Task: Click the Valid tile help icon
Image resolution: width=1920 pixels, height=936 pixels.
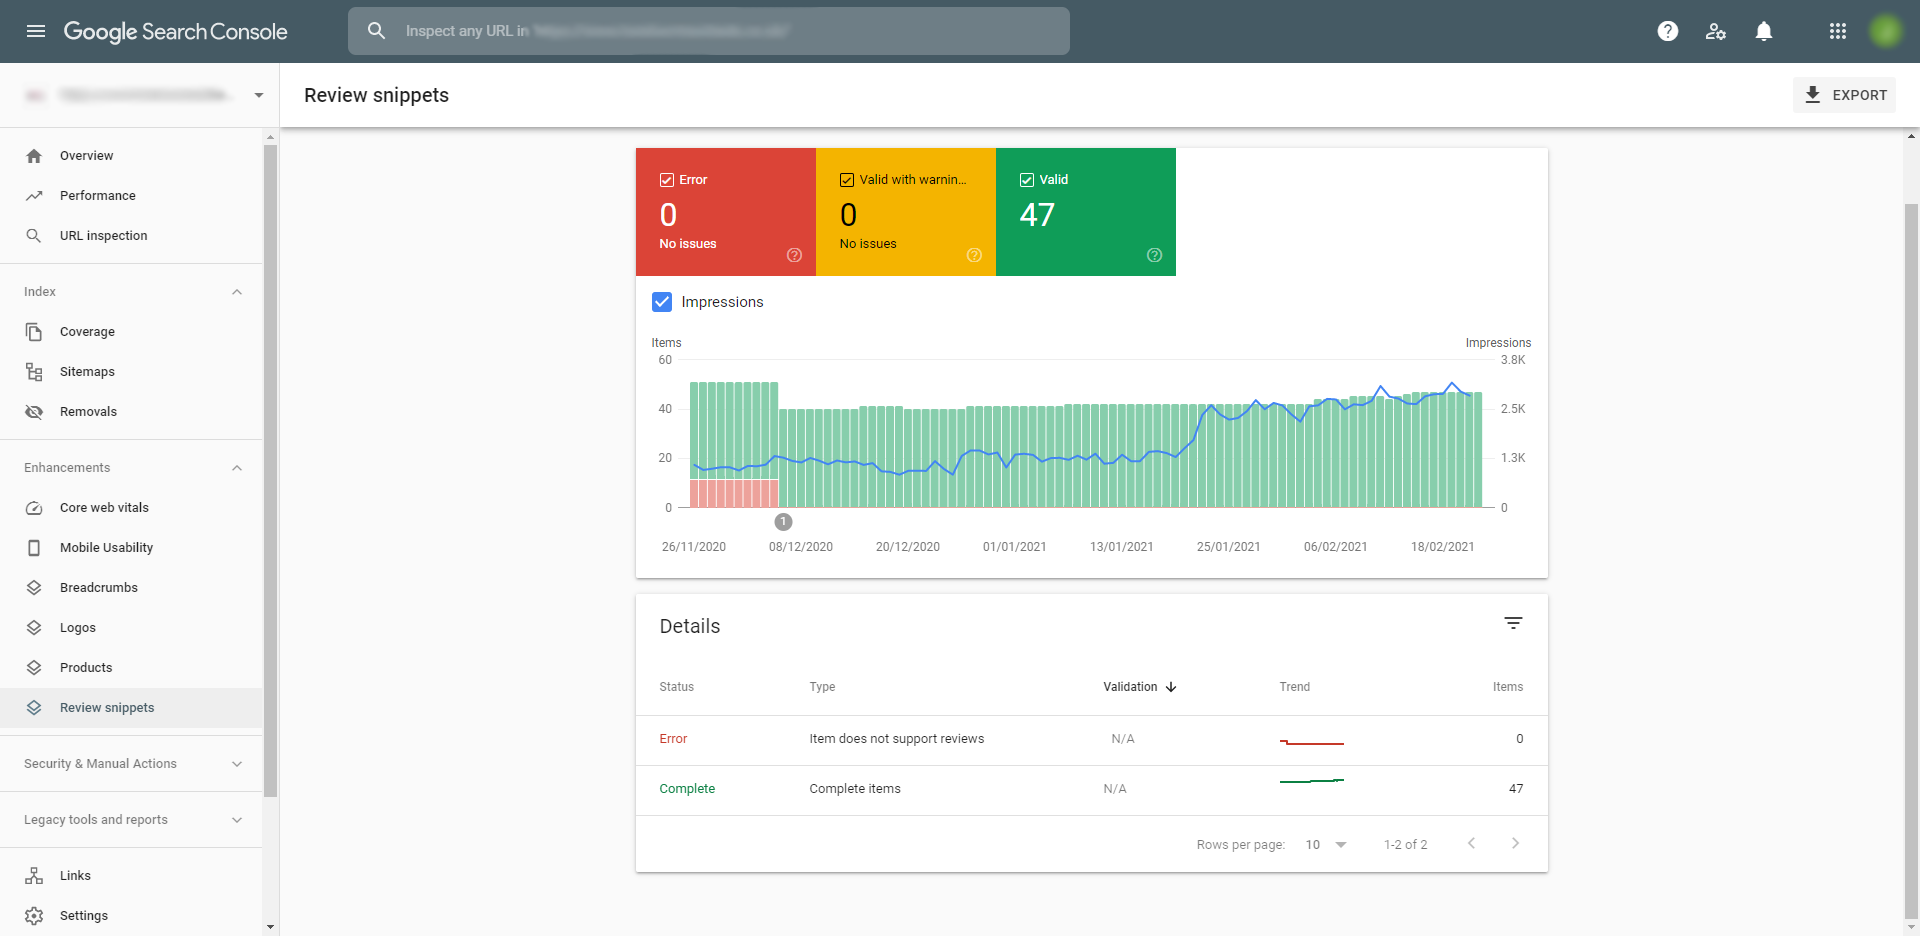Action: [x=1154, y=255]
